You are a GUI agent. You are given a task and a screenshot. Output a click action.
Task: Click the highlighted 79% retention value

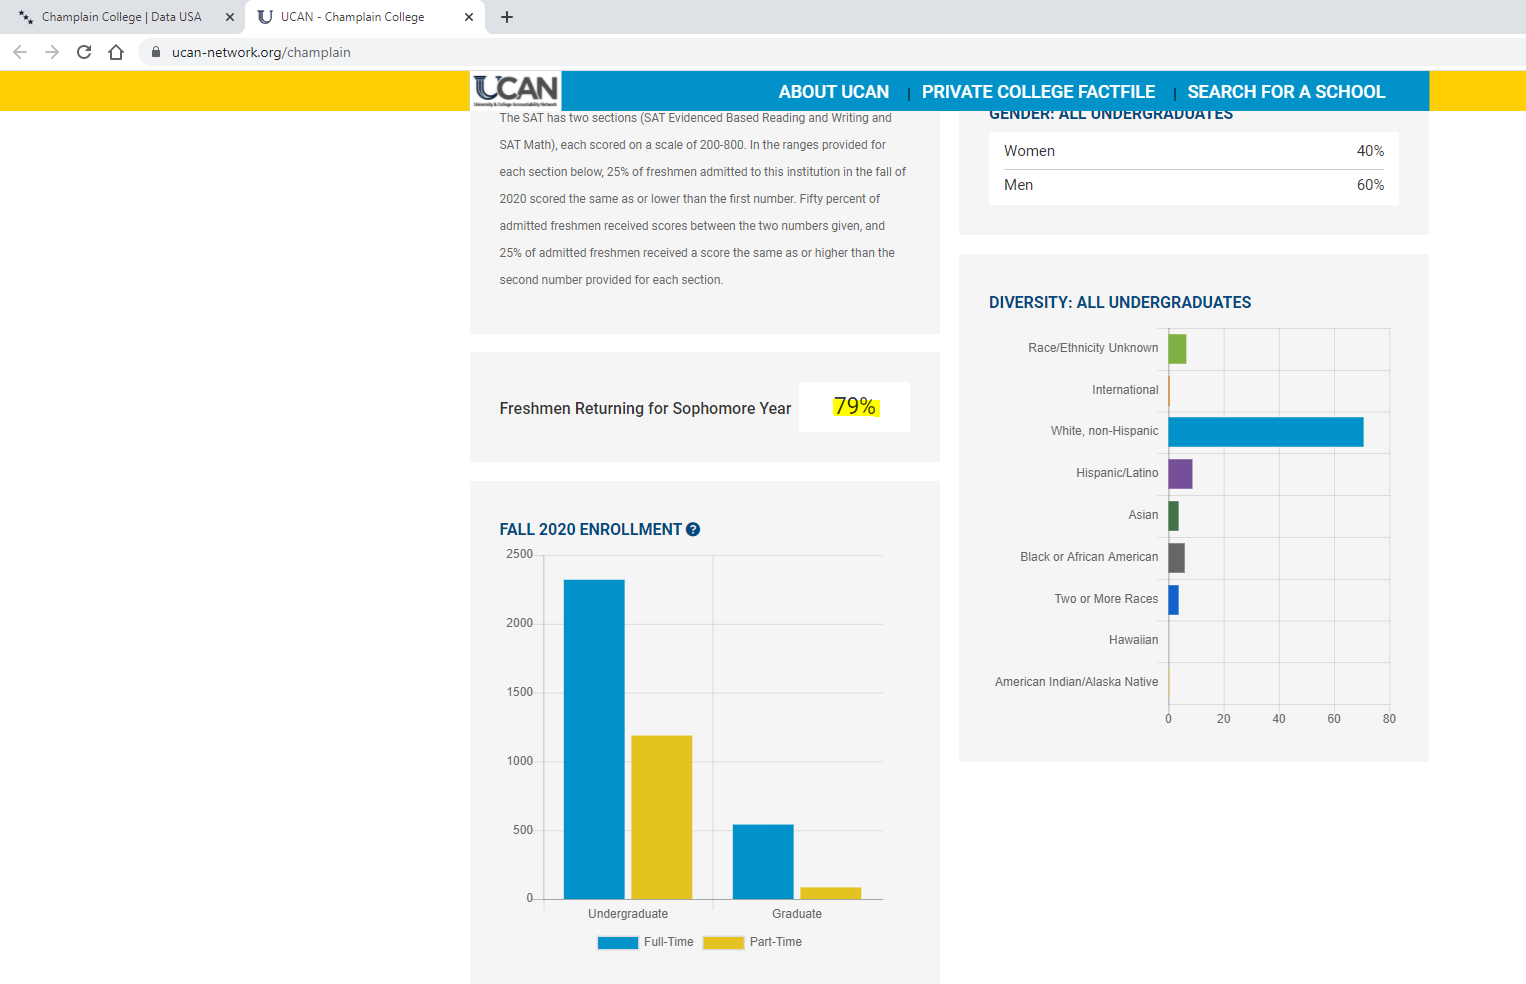[x=855, y=407]
